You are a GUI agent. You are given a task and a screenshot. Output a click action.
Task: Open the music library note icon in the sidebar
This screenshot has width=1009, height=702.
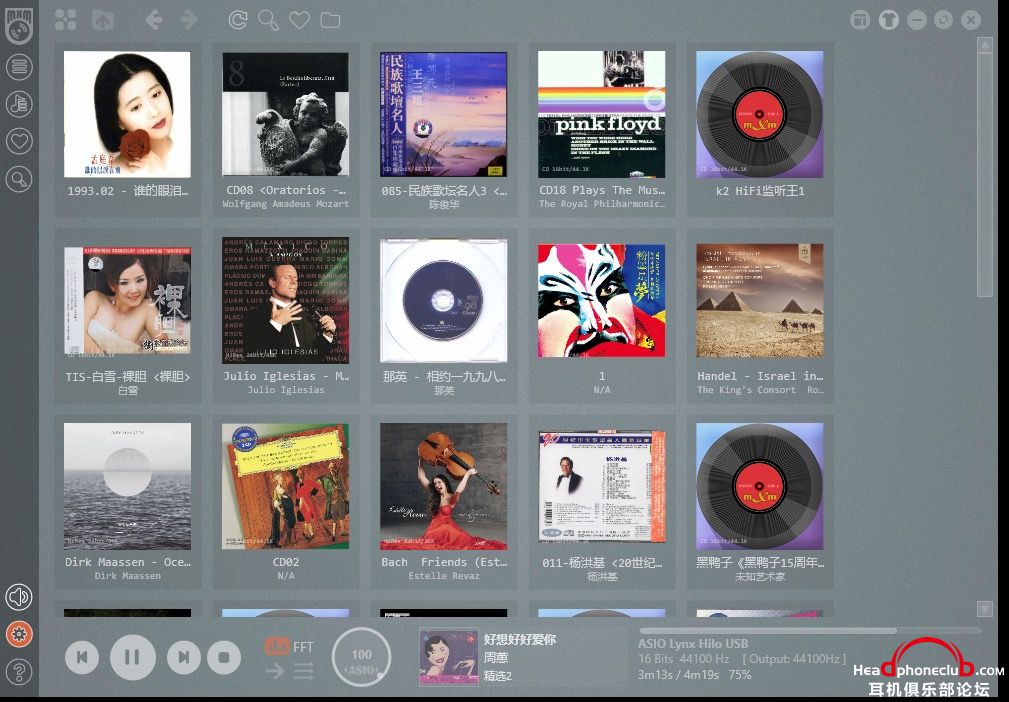click(x=19, y=104)
